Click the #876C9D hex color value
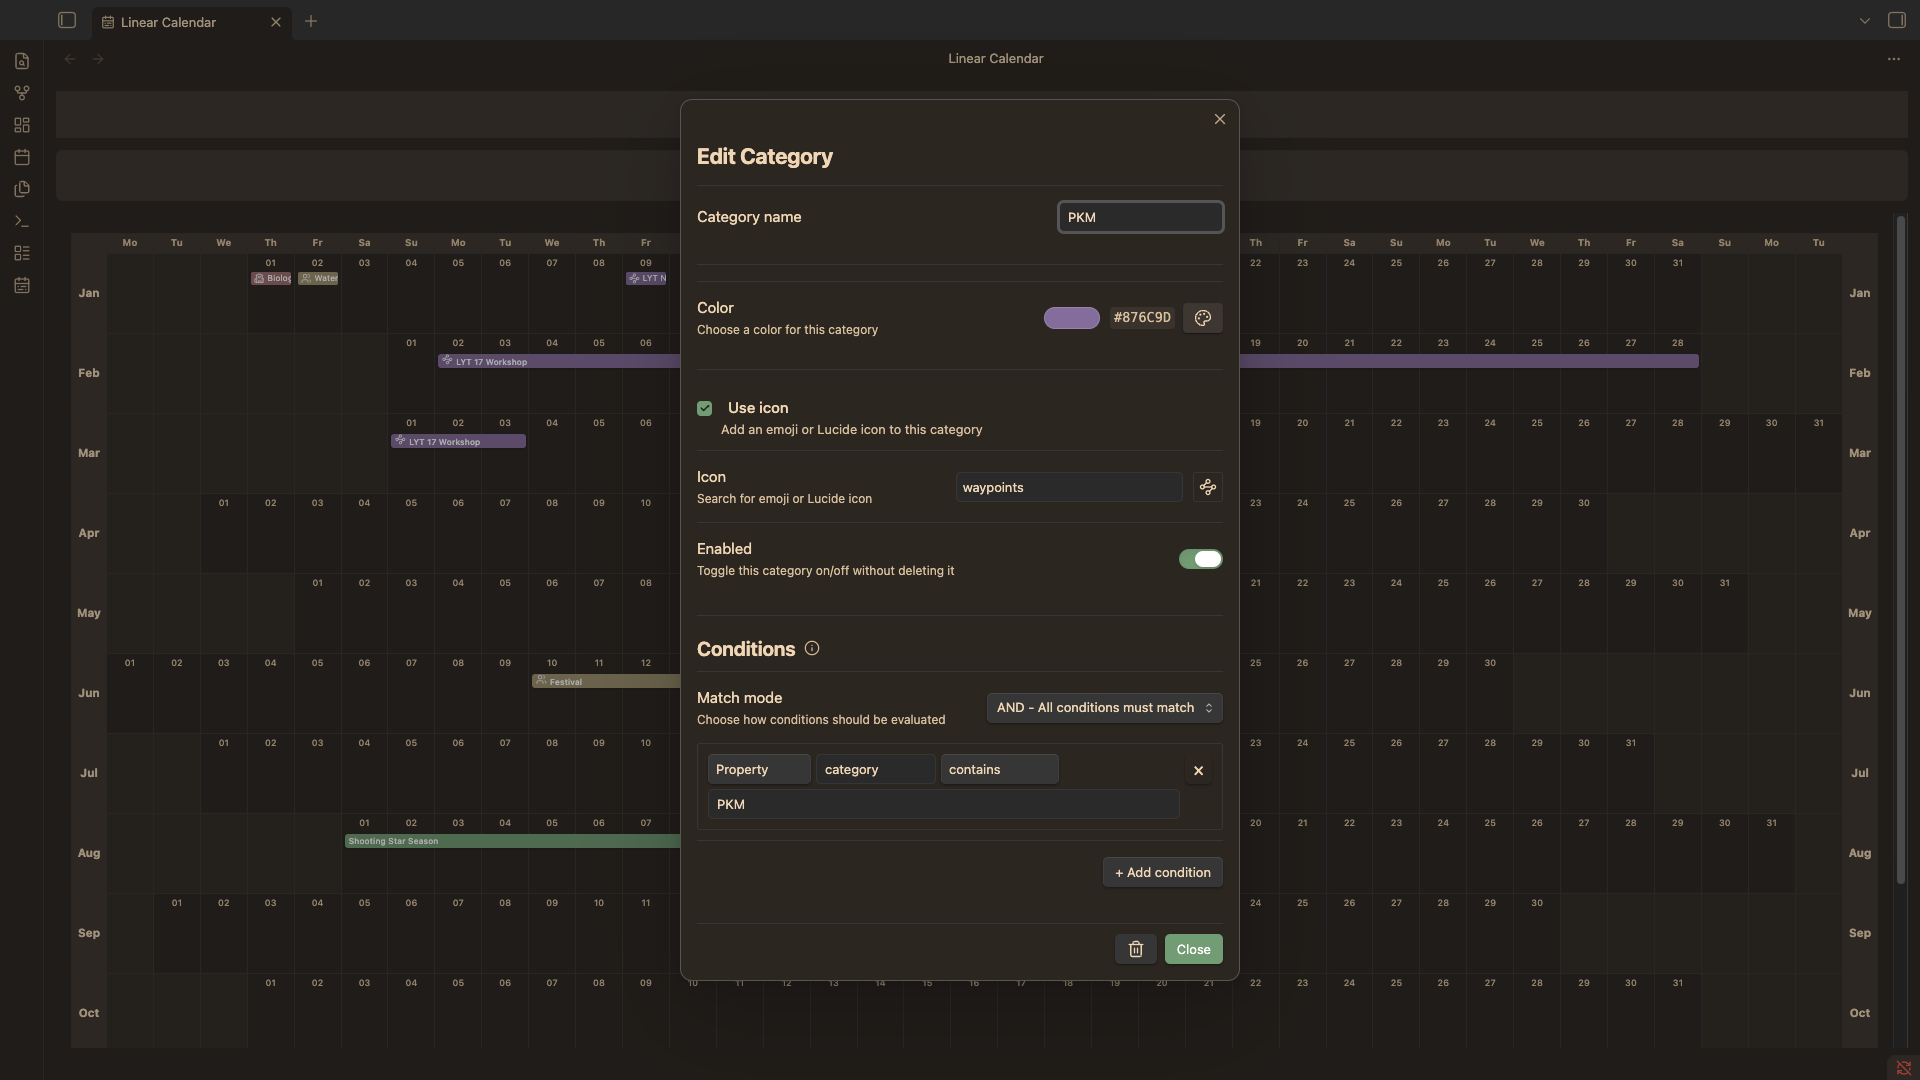This screenshot has height=1080, width=1920. click(1142, 318)
